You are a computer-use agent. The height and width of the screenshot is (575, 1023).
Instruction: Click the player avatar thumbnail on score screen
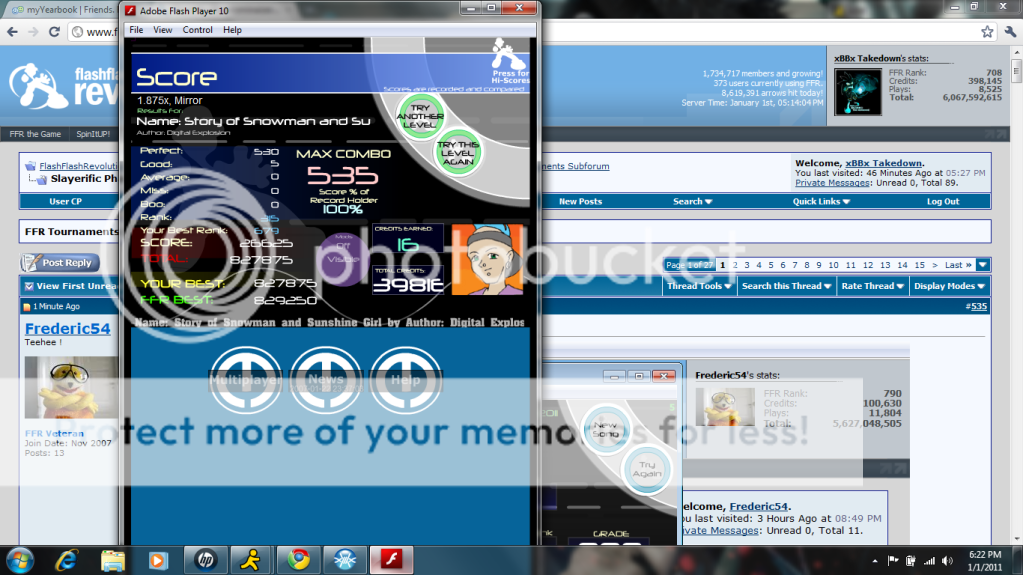click(488, 259)
